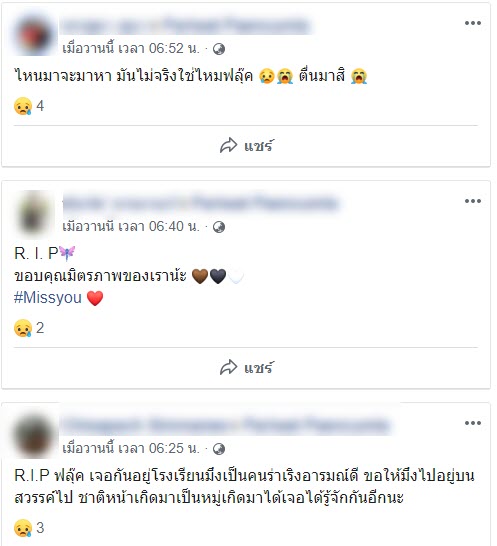
Task: Click the globe privacy icon beside 06:52
Action: click(219, 49)
